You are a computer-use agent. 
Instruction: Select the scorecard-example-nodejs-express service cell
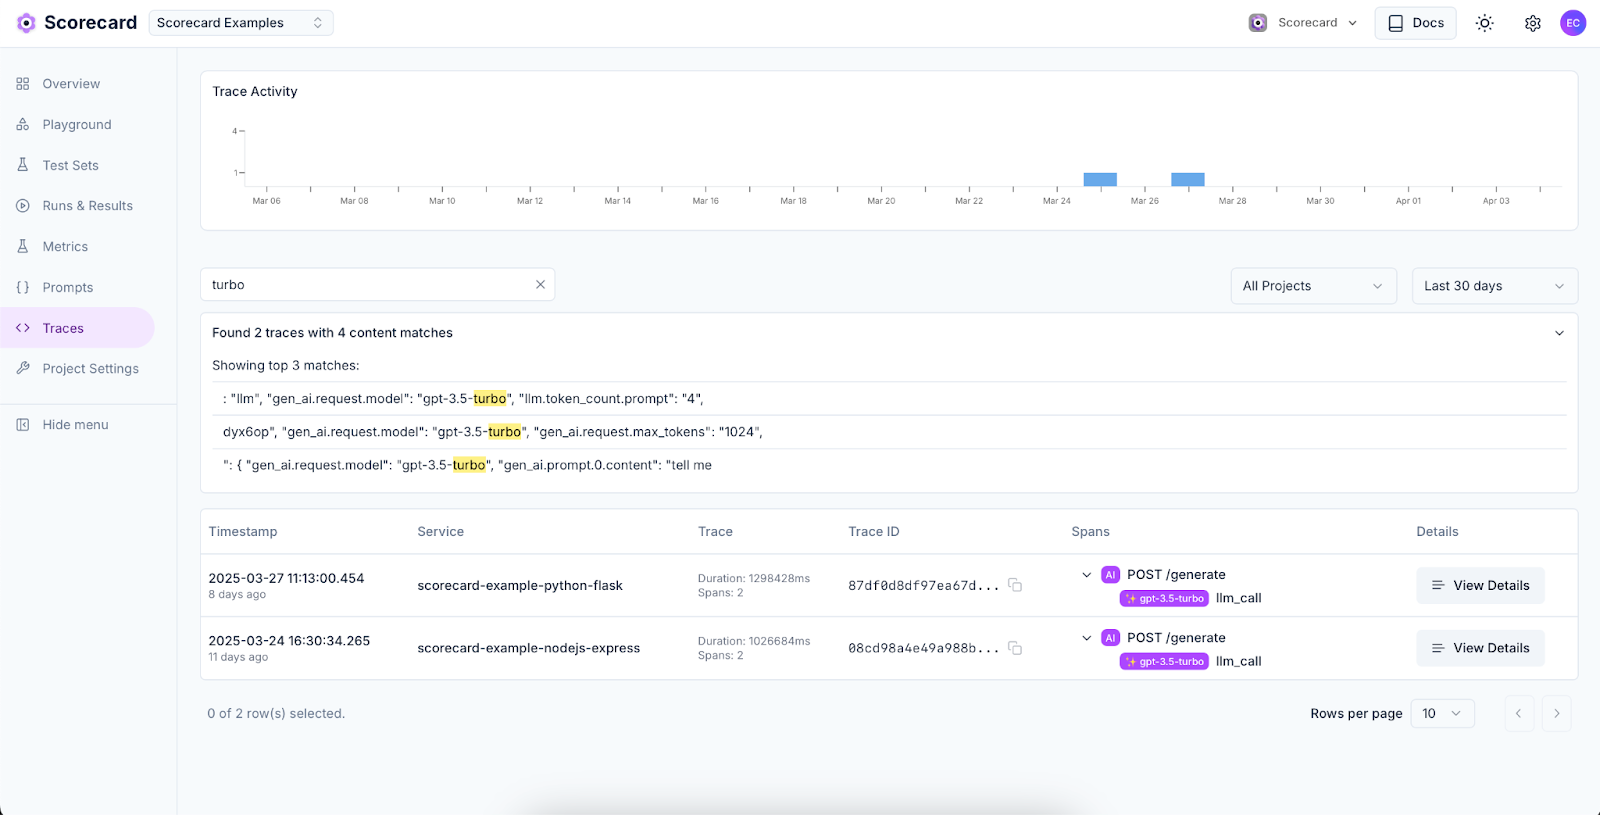tap(529, 649)
